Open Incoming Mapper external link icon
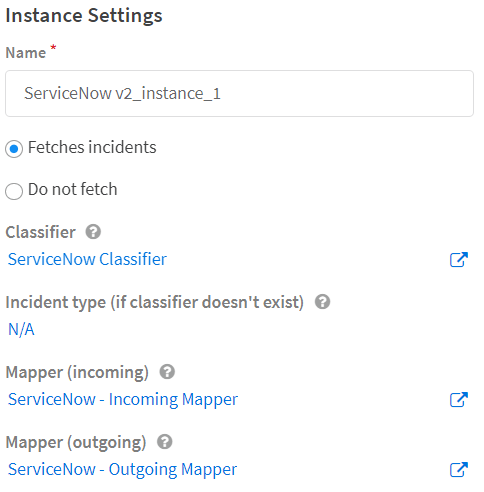The height and width of the screenshot is (492, 484). (x=459, y=399)
